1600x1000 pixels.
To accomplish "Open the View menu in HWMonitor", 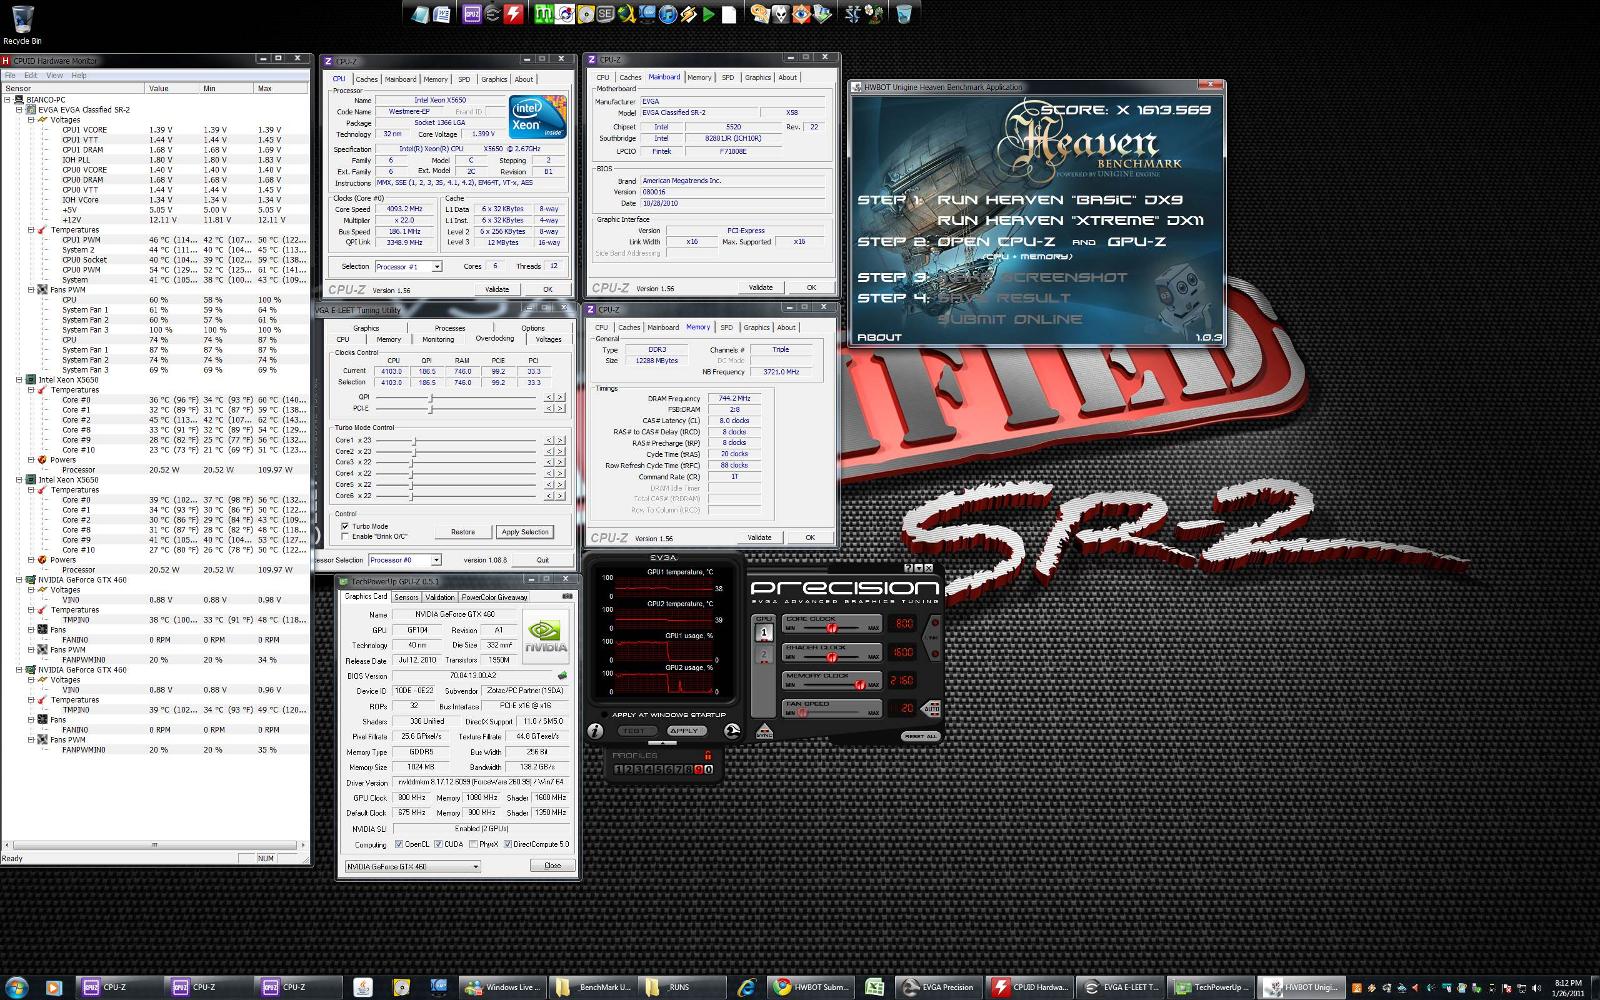I will coord(54,75).
